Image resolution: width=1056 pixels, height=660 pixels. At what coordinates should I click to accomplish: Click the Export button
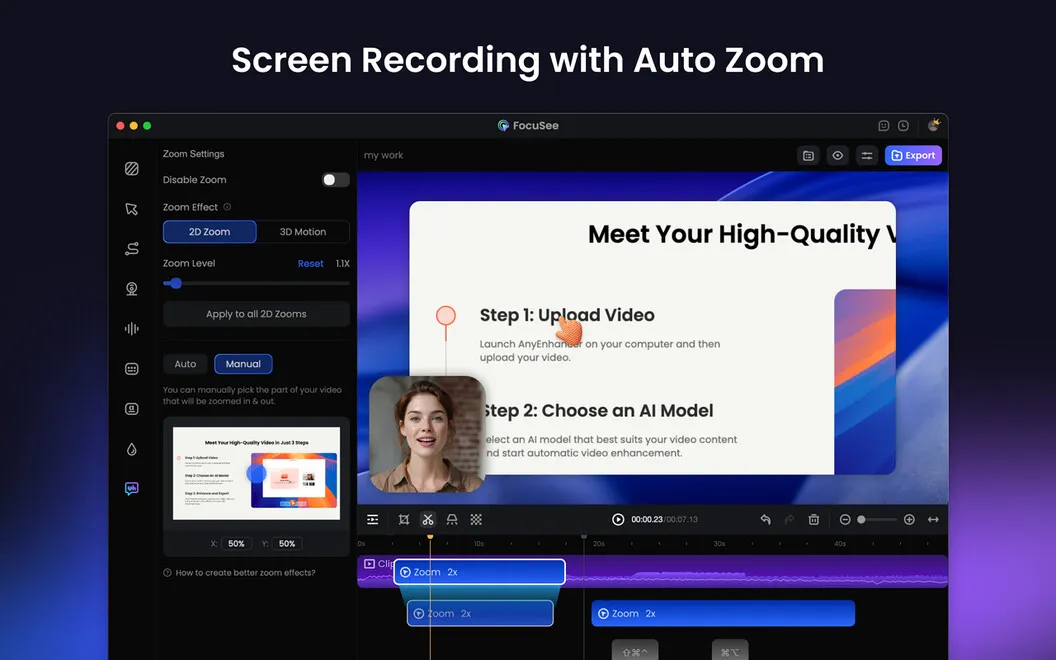coord(913,156)
